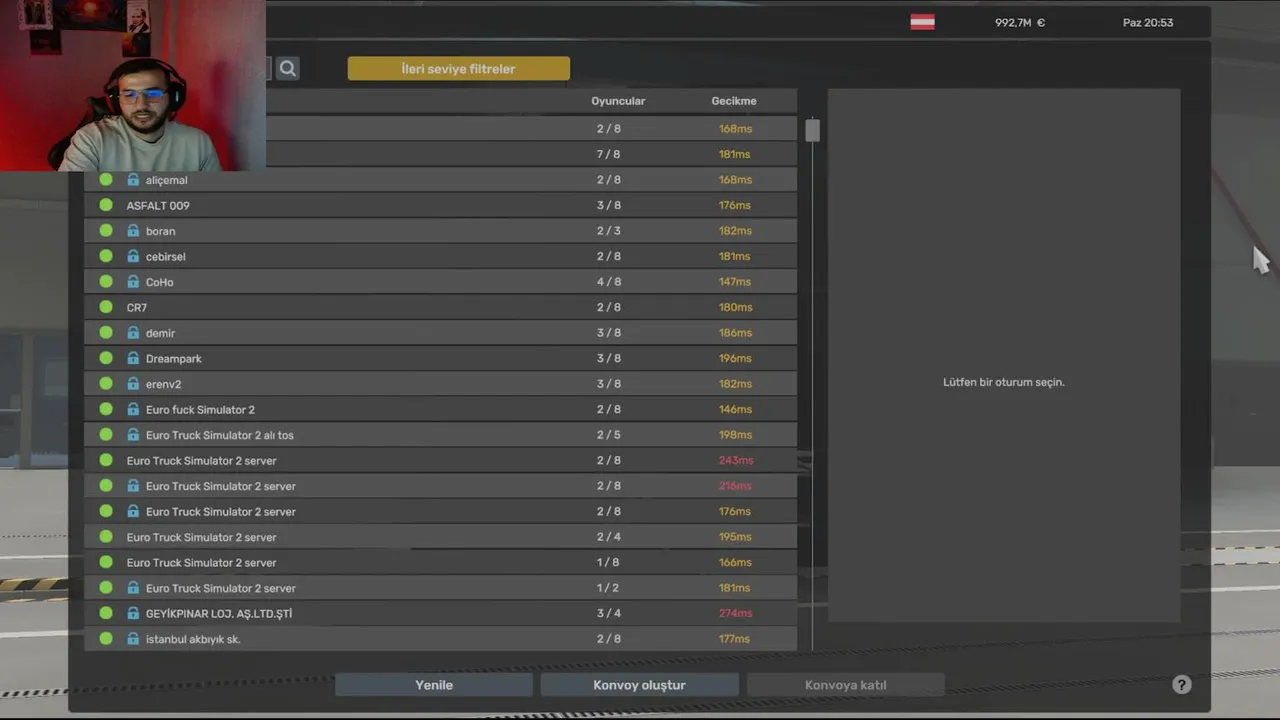The image size is (1280, 720).
Task: Click the 196ms latency value
Action: (x=735, y=358)
